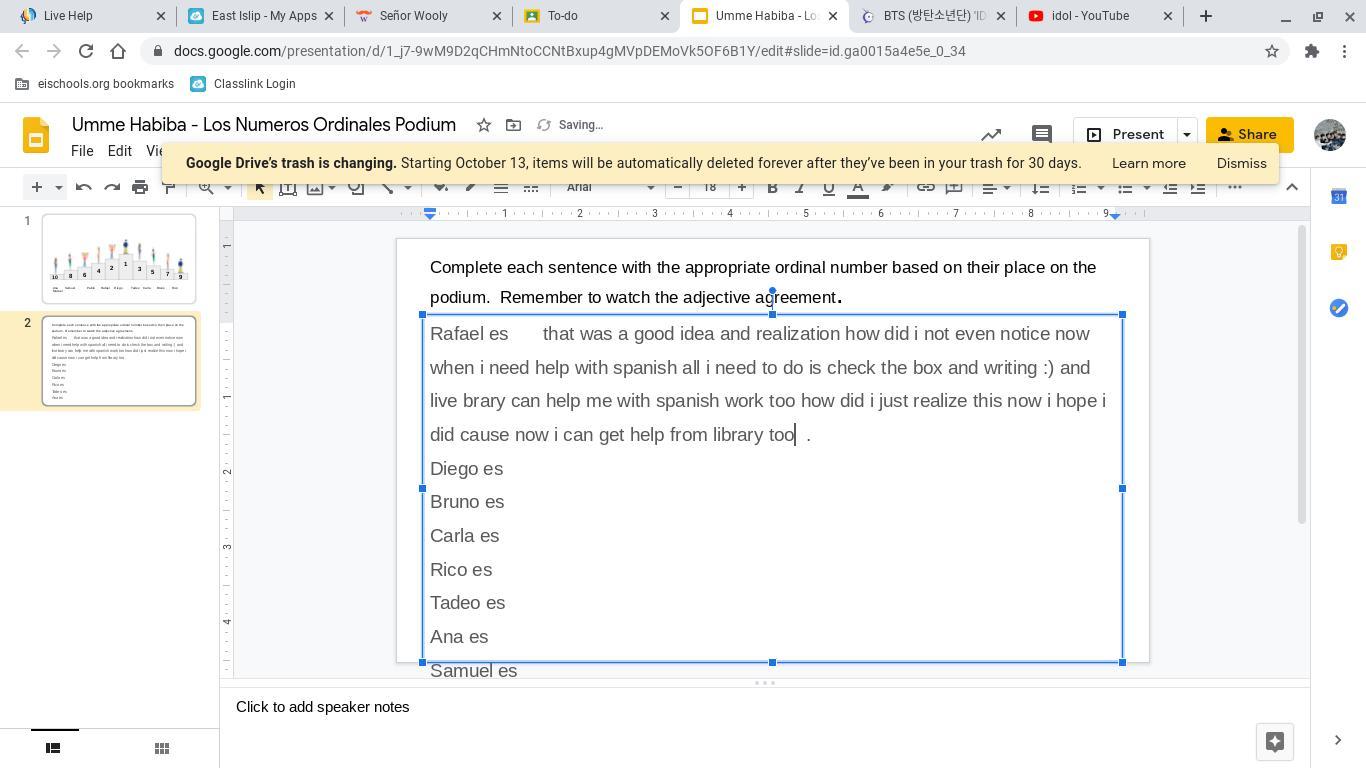
Task: Increase the text indent
Action: click(x=1197, y=187)
